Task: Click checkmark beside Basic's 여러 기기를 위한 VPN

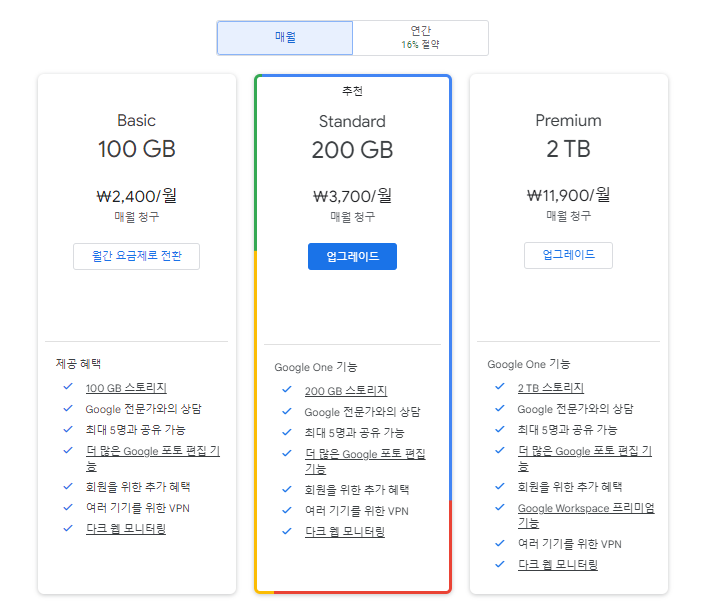Action: 68,508
